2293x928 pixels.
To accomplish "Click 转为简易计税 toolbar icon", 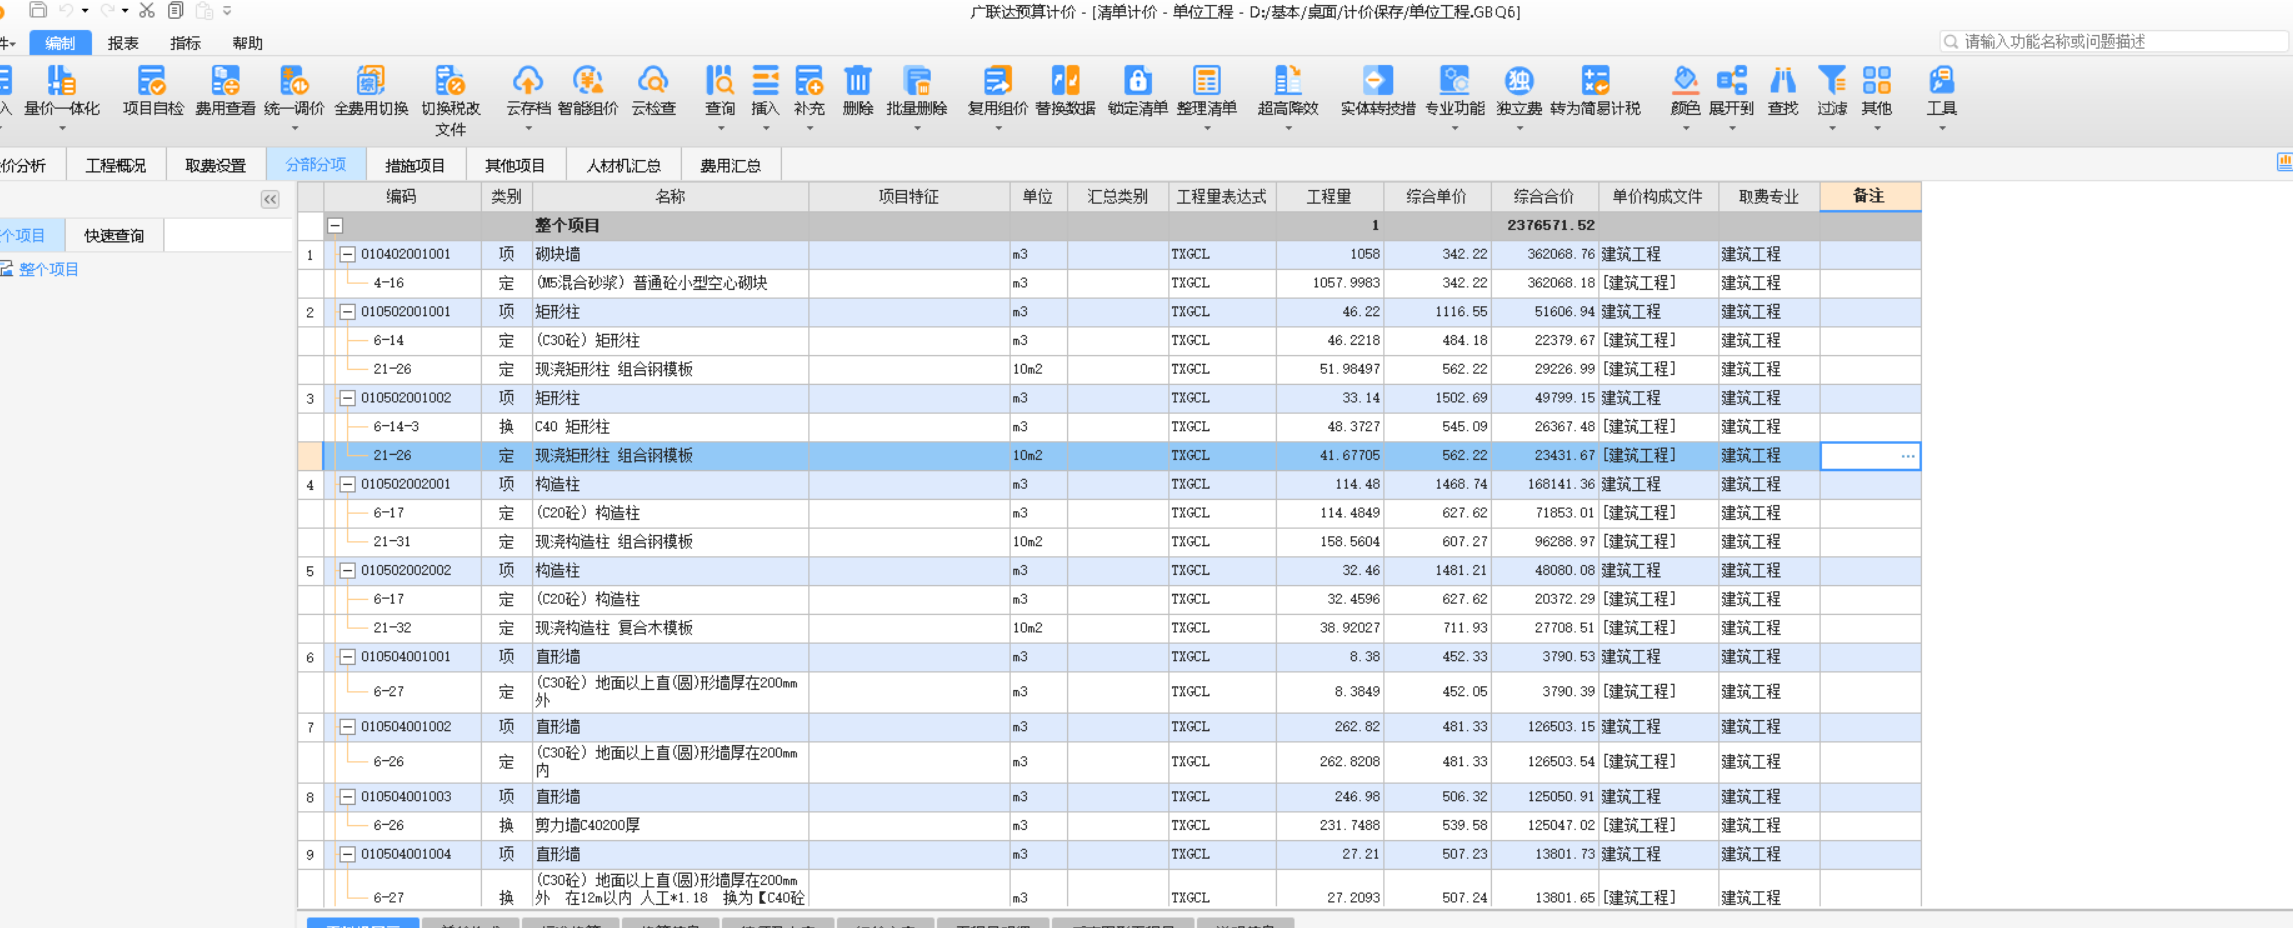I will pos(1595,81).
